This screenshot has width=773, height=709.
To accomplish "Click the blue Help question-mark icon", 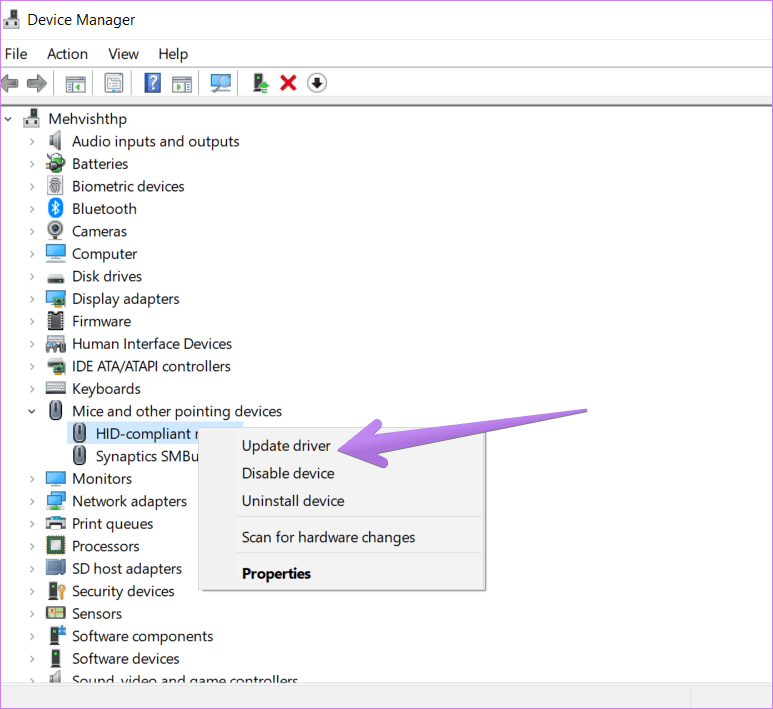I will (152, 83).
